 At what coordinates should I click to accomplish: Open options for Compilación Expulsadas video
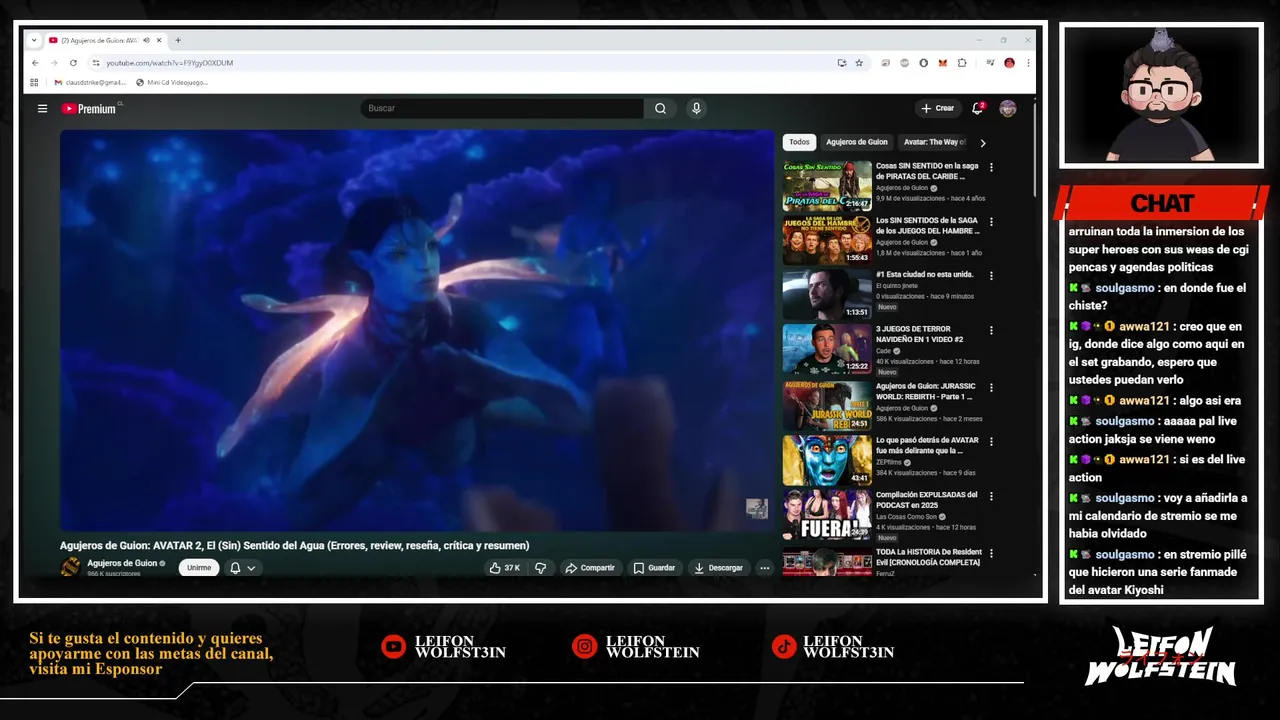point(991,495)
